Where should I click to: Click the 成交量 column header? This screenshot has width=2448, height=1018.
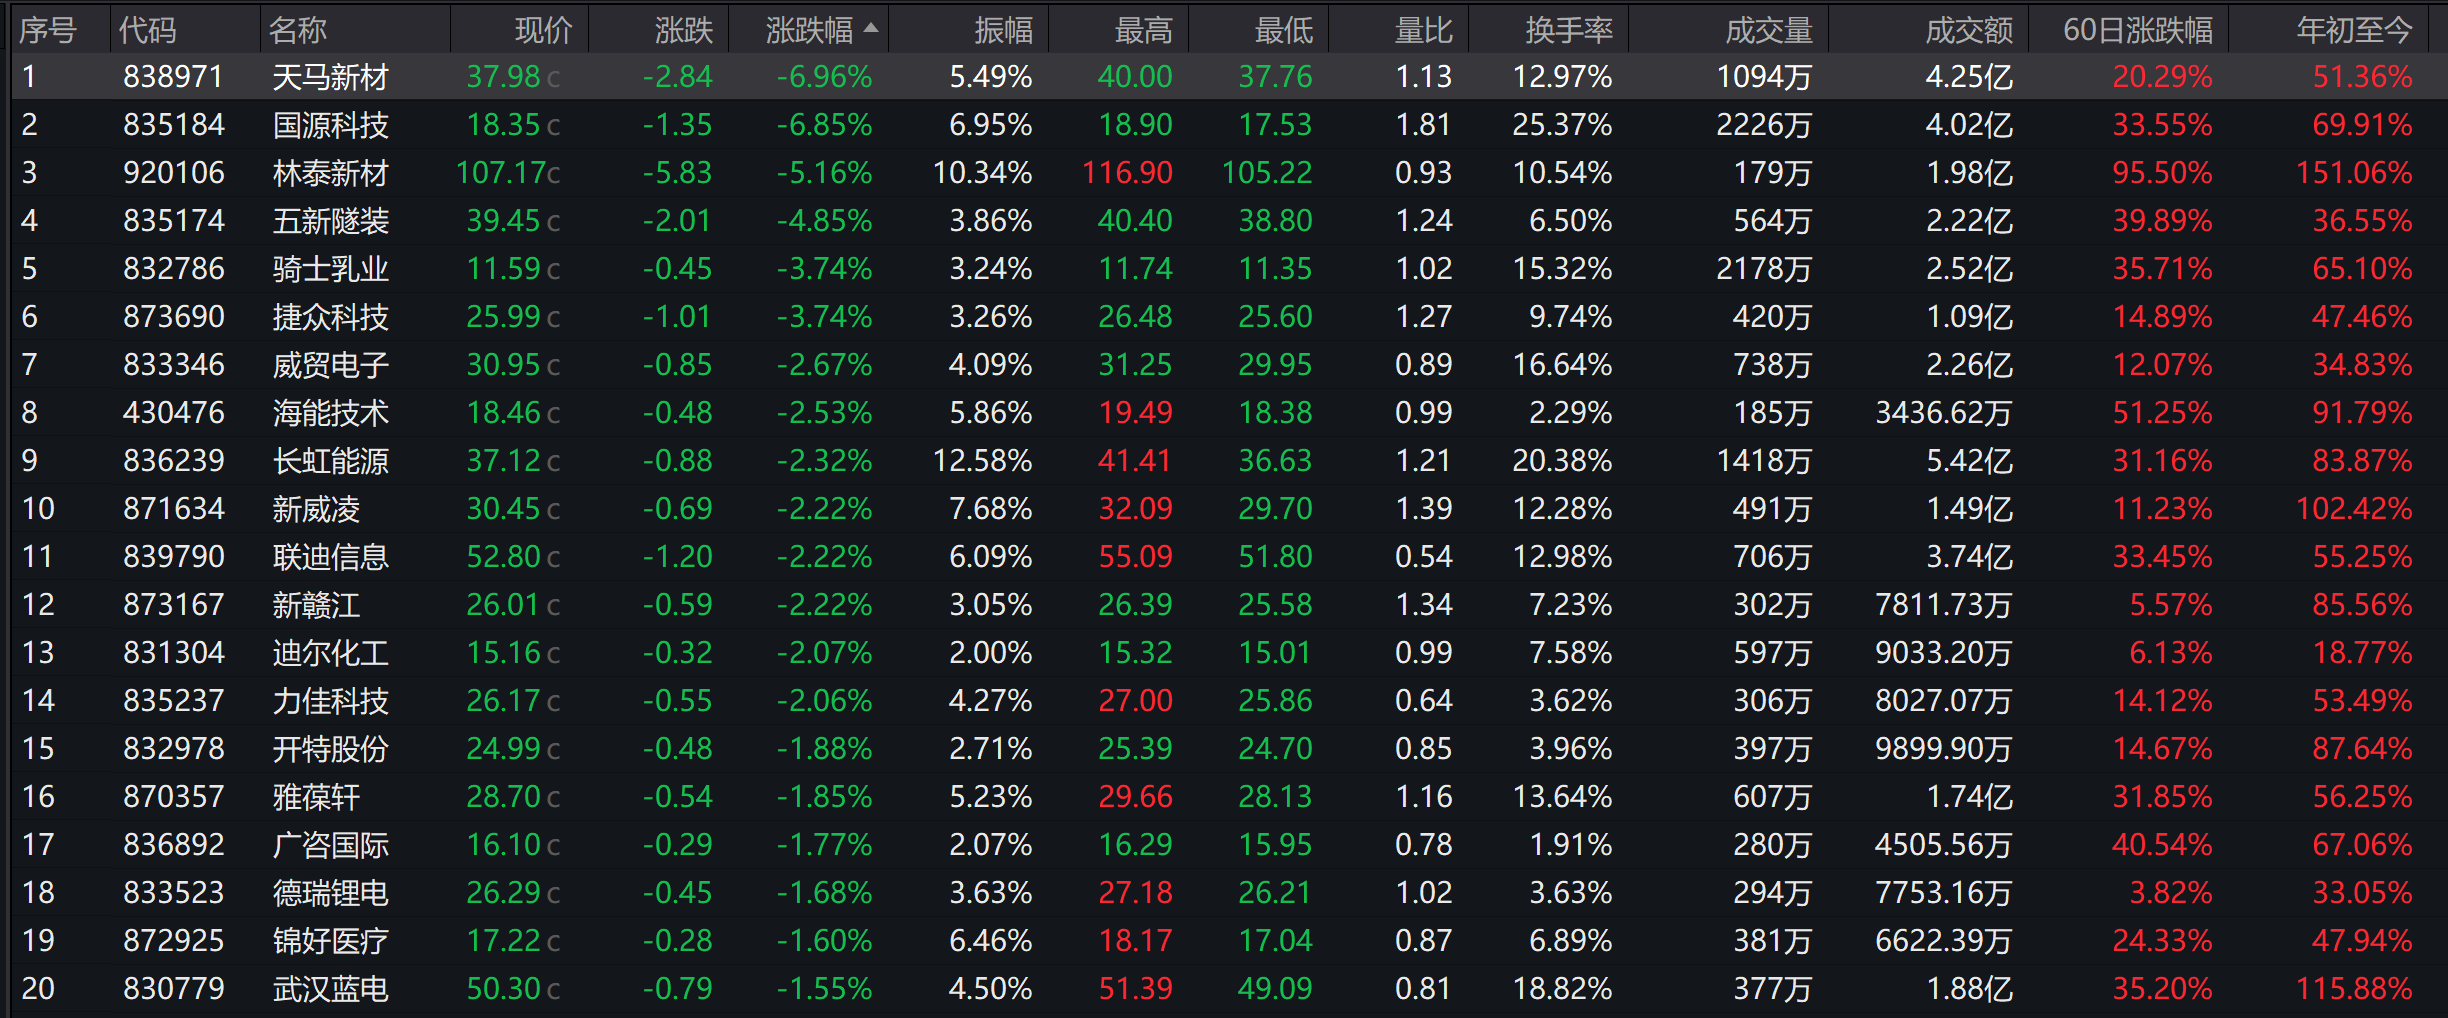[x=1769, y=30]
